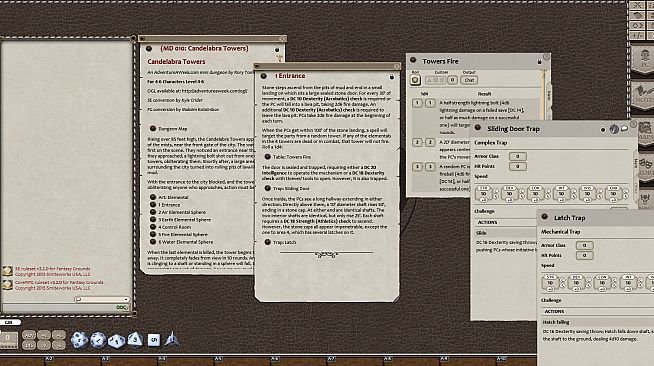This screenshot has height=366, width=654.
Task: Pick up the d8 die
Action: click(135, 339)
